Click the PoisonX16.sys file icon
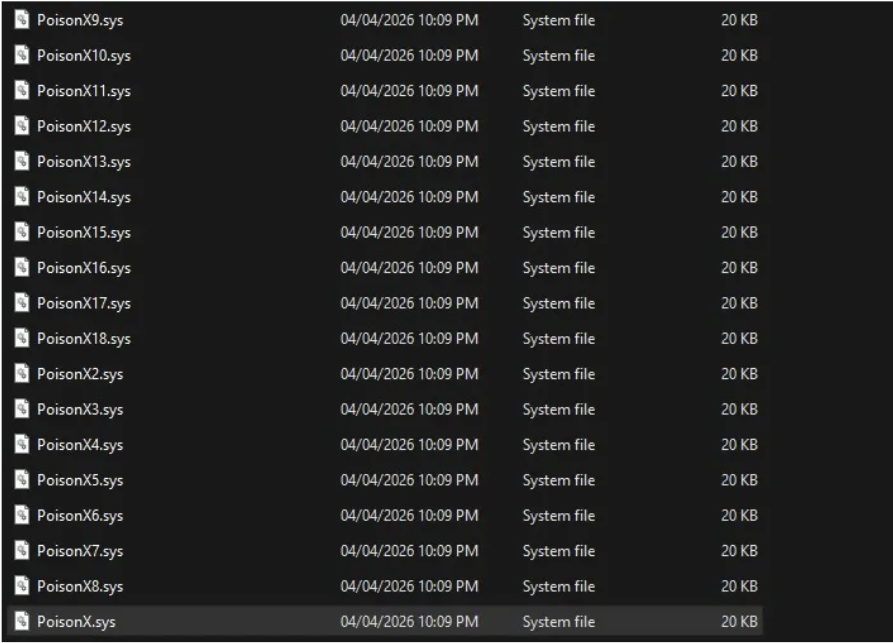 click(22, 267)
